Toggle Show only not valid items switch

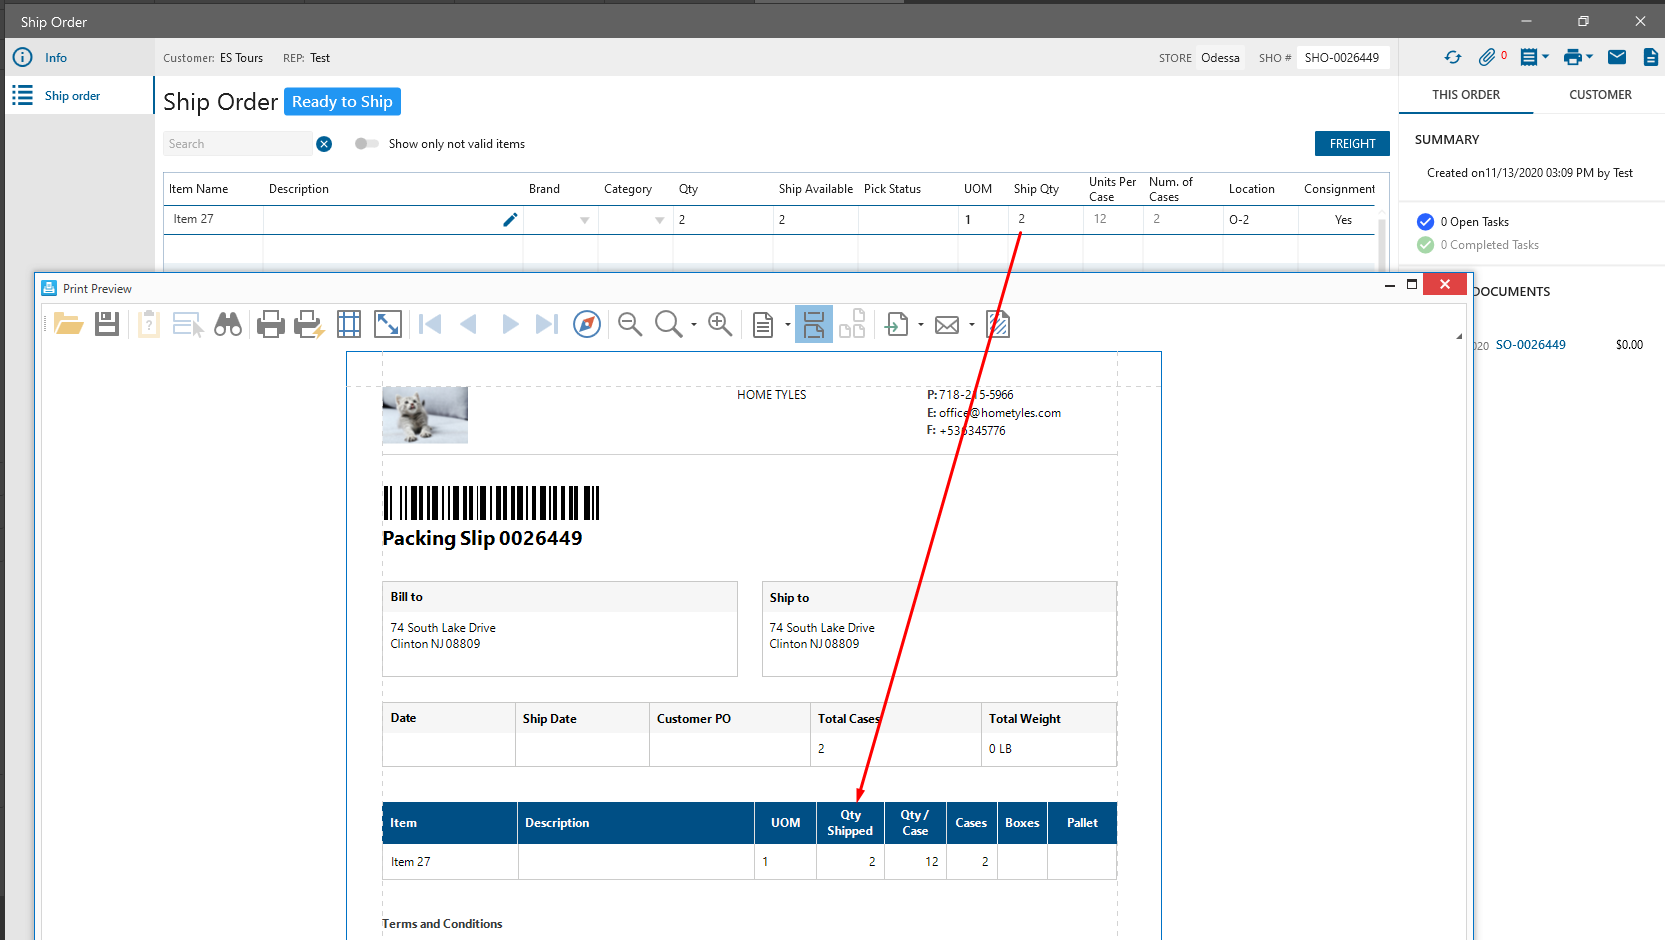pos(366,144)
